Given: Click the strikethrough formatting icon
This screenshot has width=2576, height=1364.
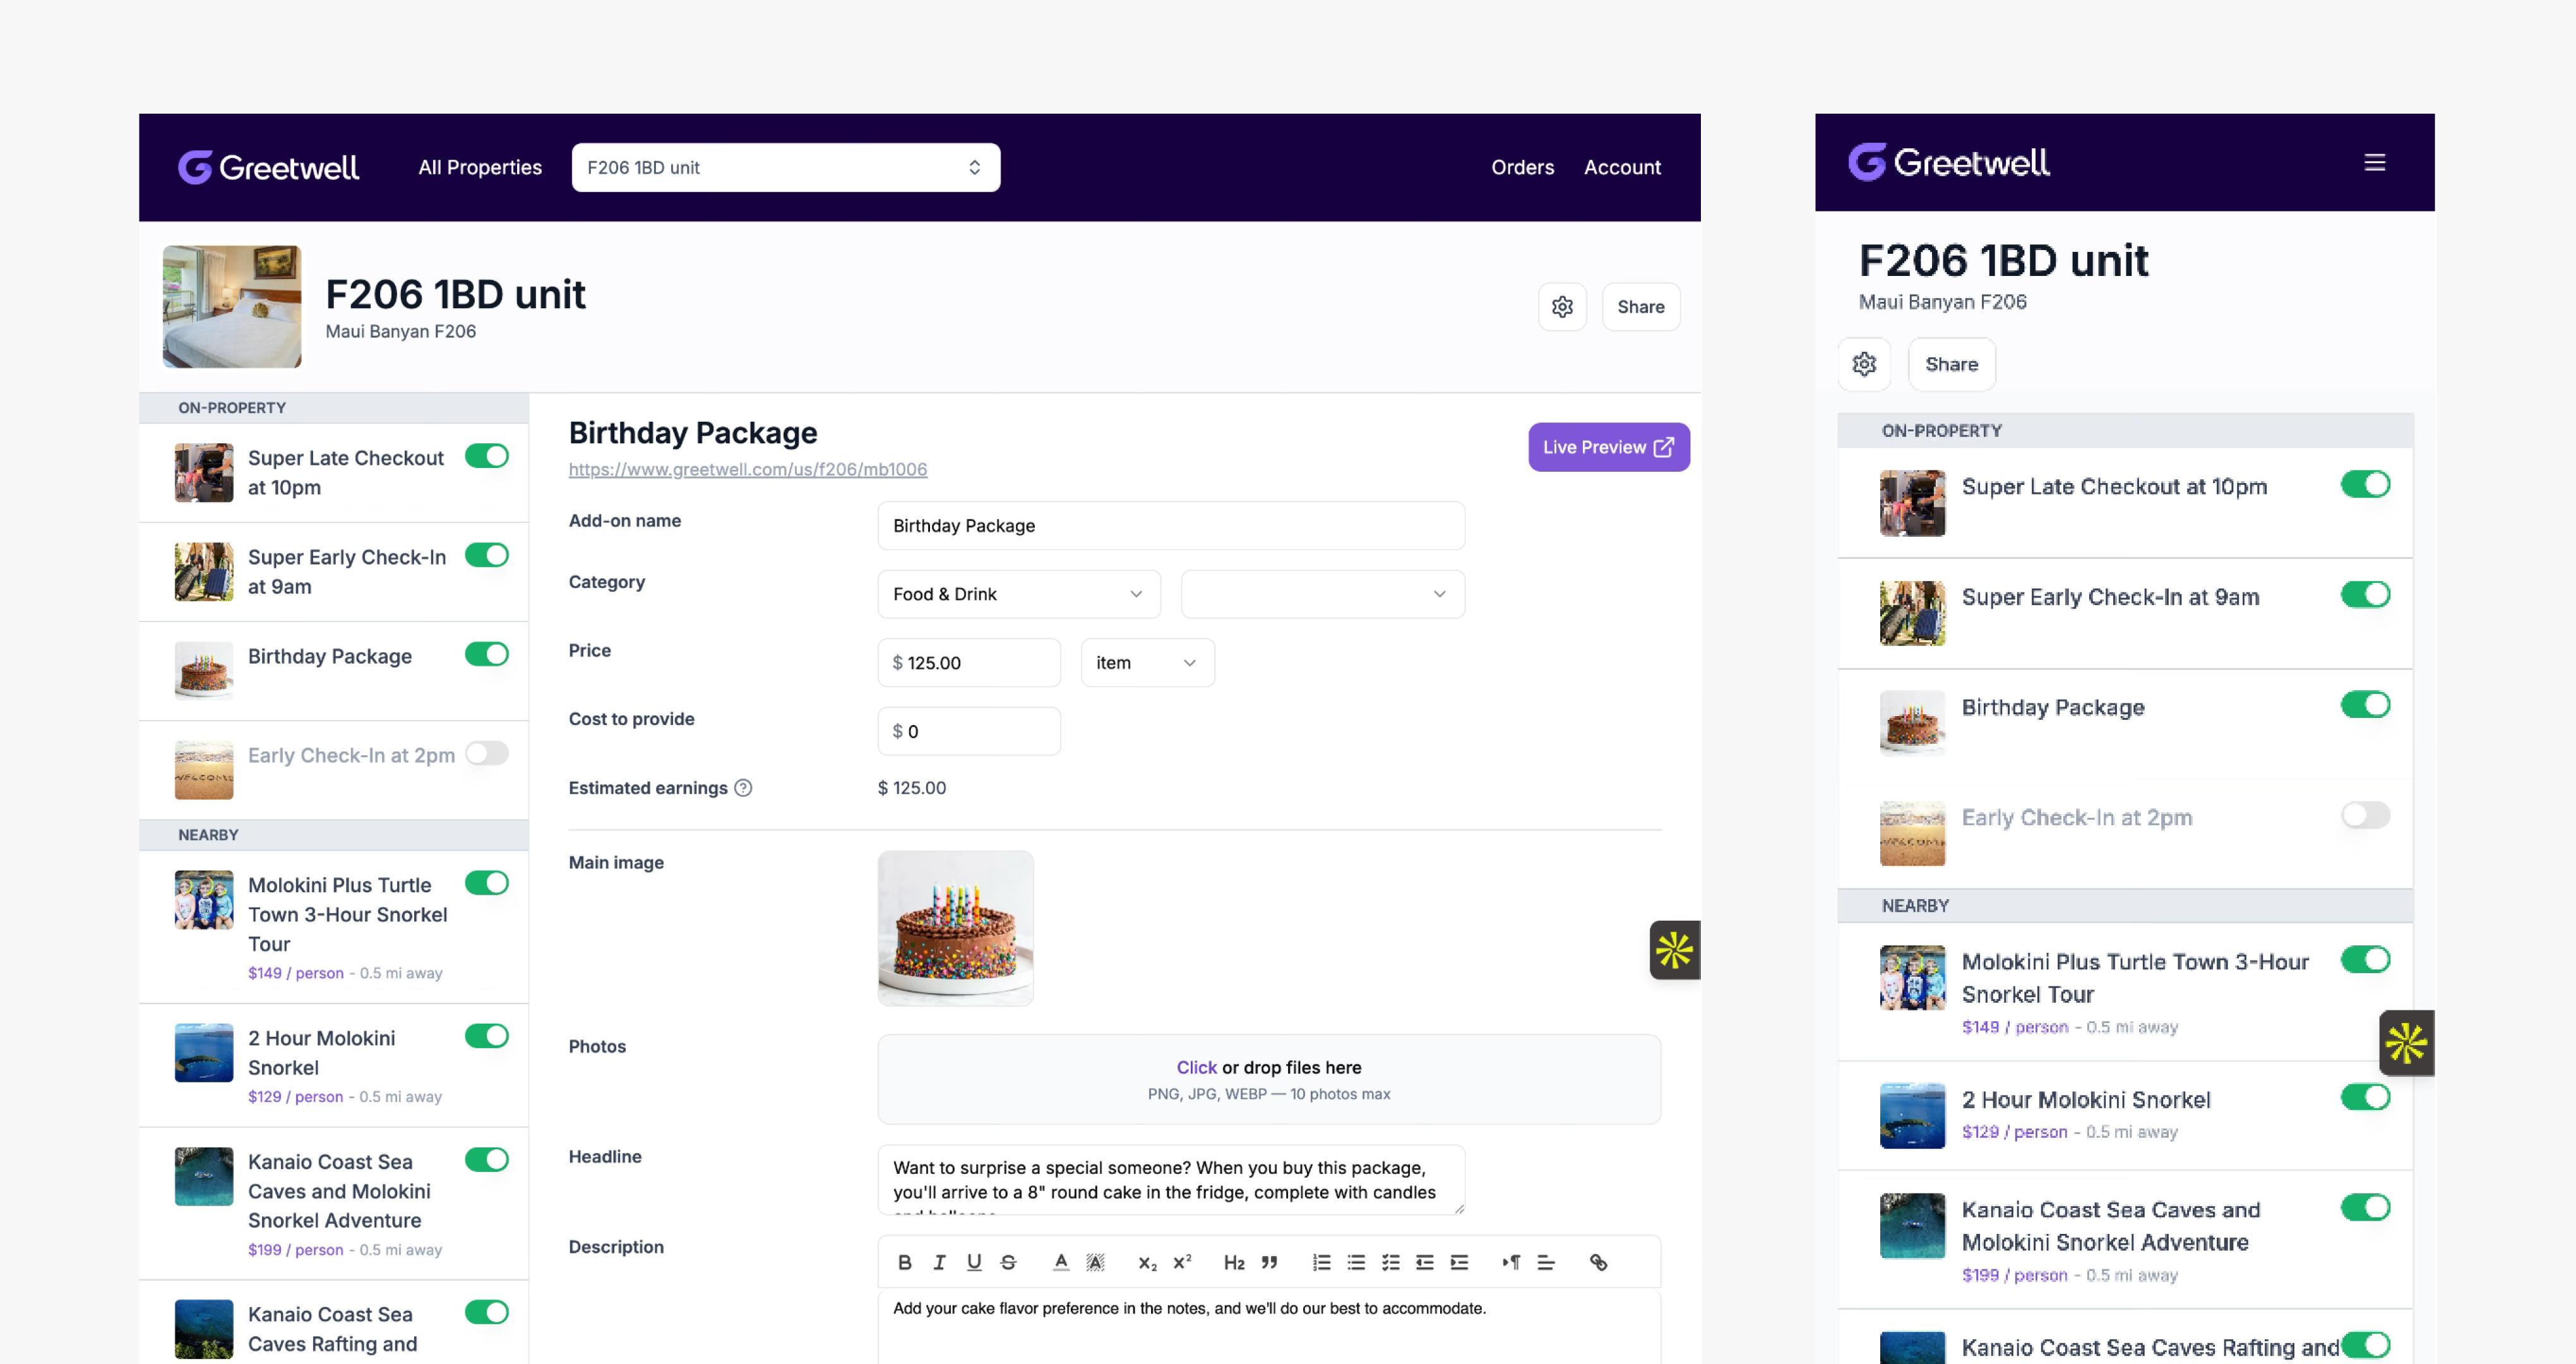Looking at the screenshot, I should coord(1008,1262).
